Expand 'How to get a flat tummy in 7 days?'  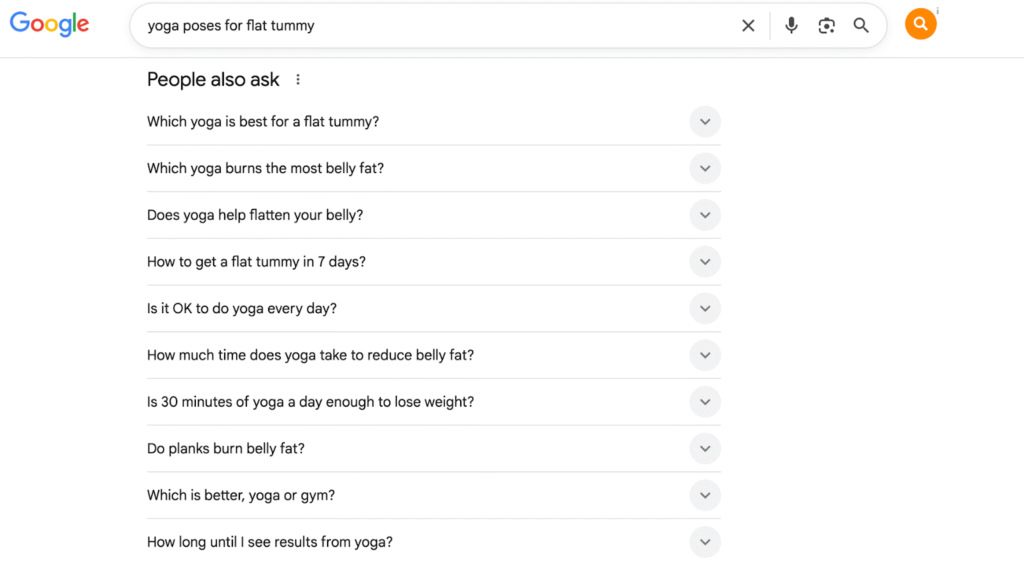pyautogui.click(x=434, y=262)
